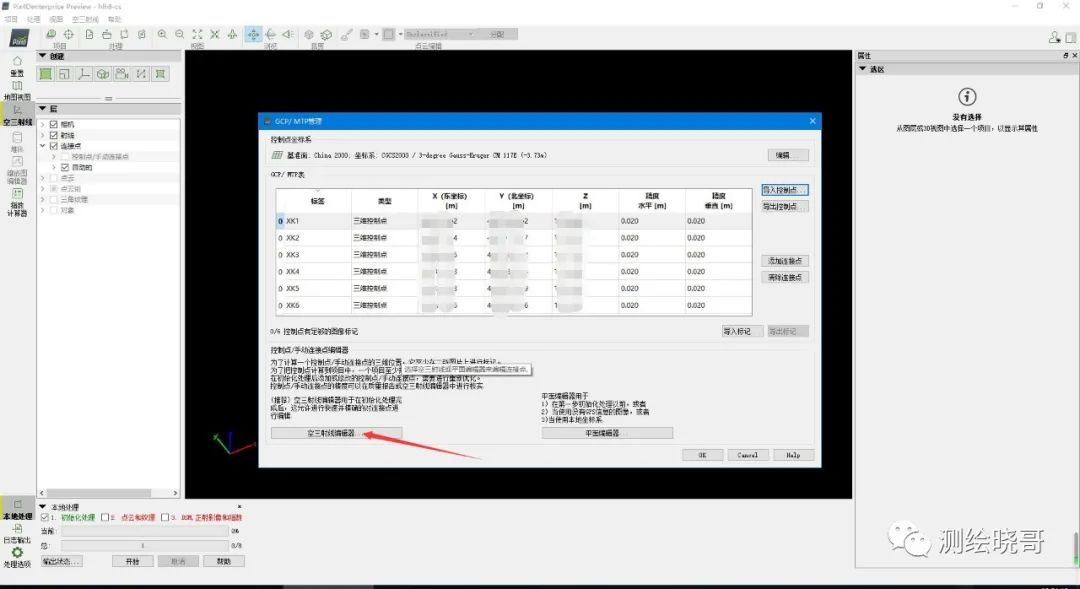Expand the Rays layer tree node
1080x589 pixels.
(x=43, y=135)
